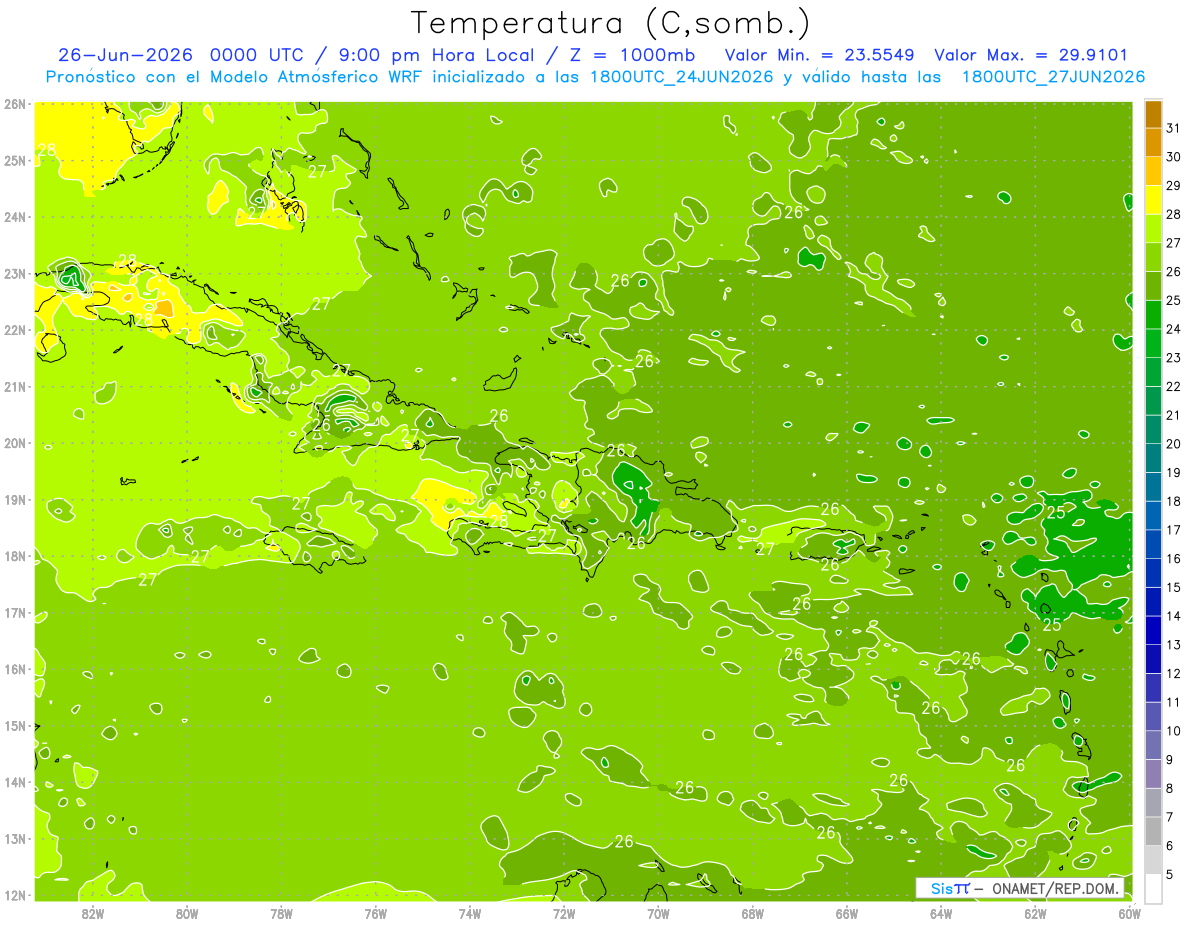Click the '15' label on the color scale
The image size is (1200, 927).
tap(1173, 587)
